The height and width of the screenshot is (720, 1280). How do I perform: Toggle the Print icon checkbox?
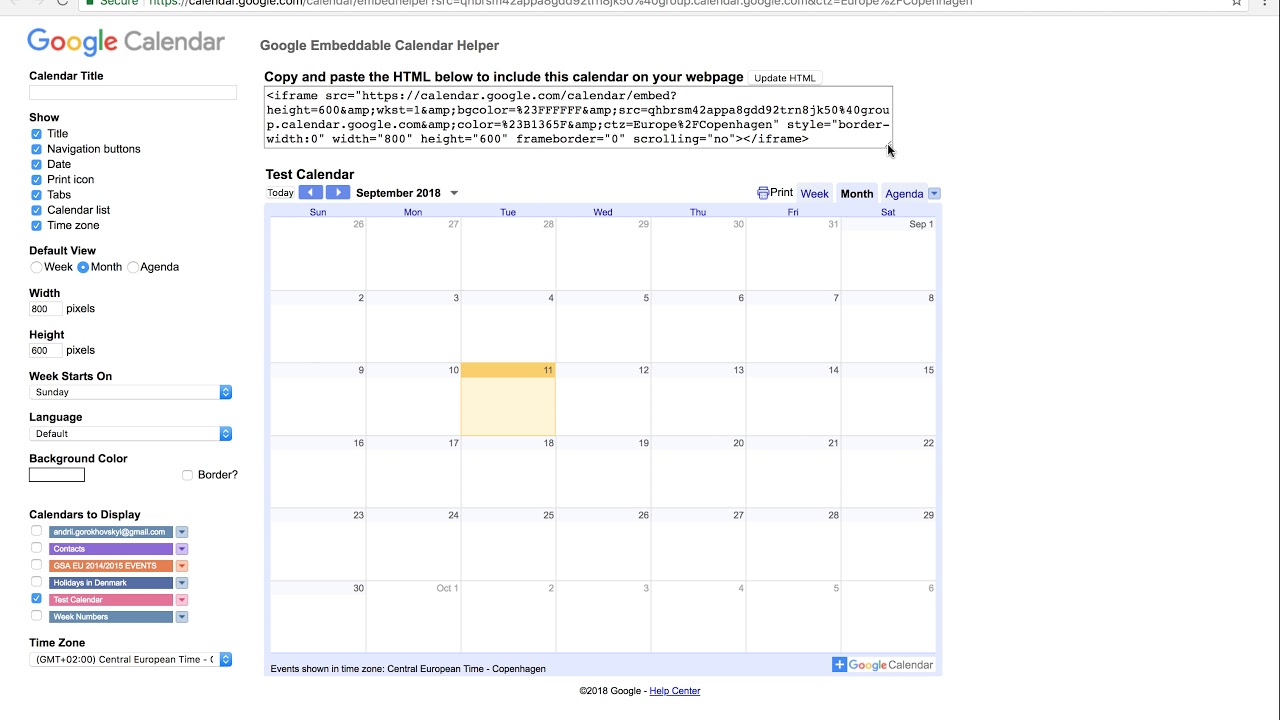36,180
